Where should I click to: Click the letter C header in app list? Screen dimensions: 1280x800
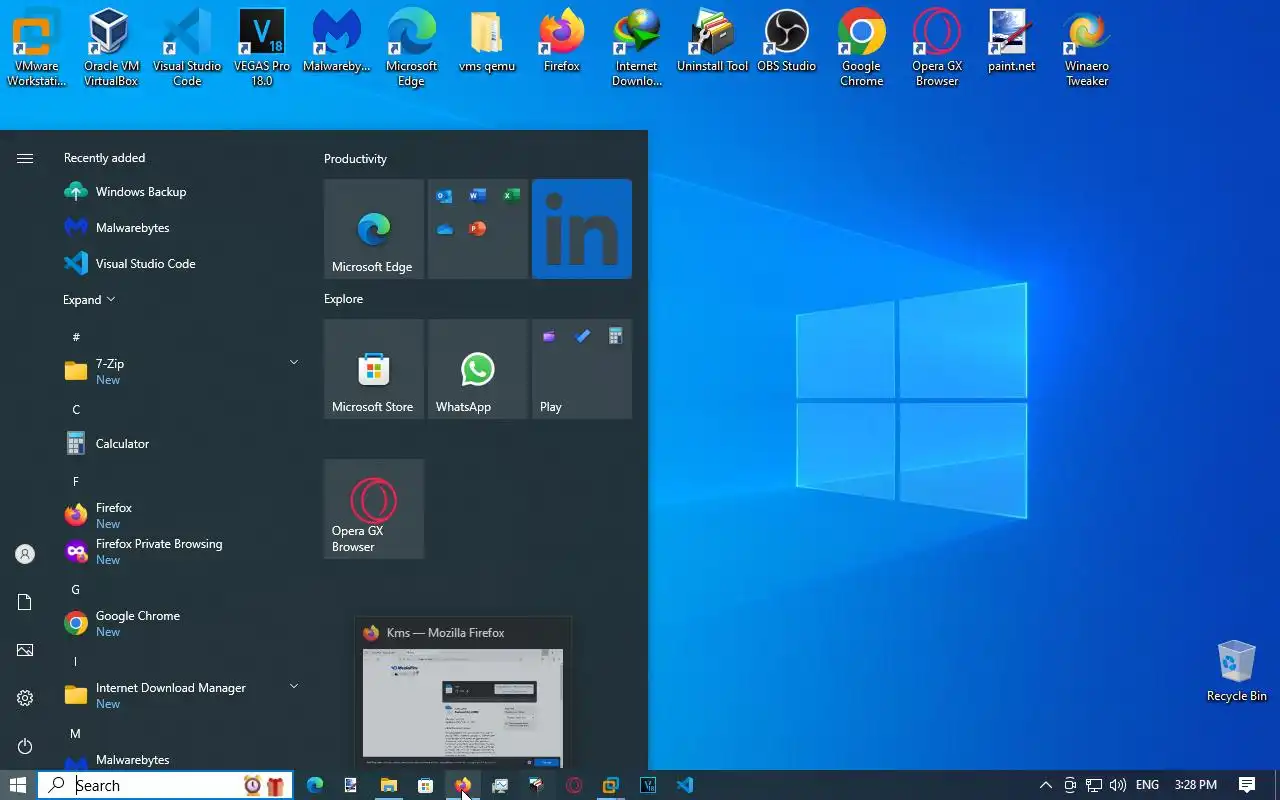coord(75,409)
